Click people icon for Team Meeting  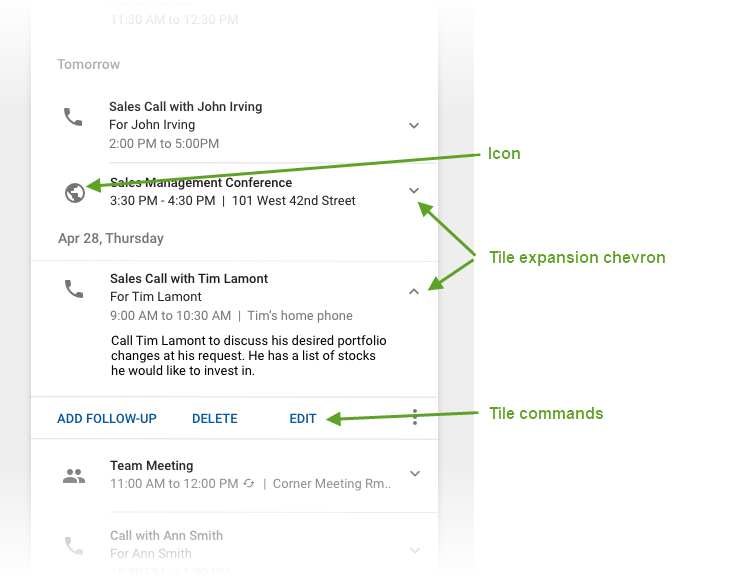tap(74, 476)
